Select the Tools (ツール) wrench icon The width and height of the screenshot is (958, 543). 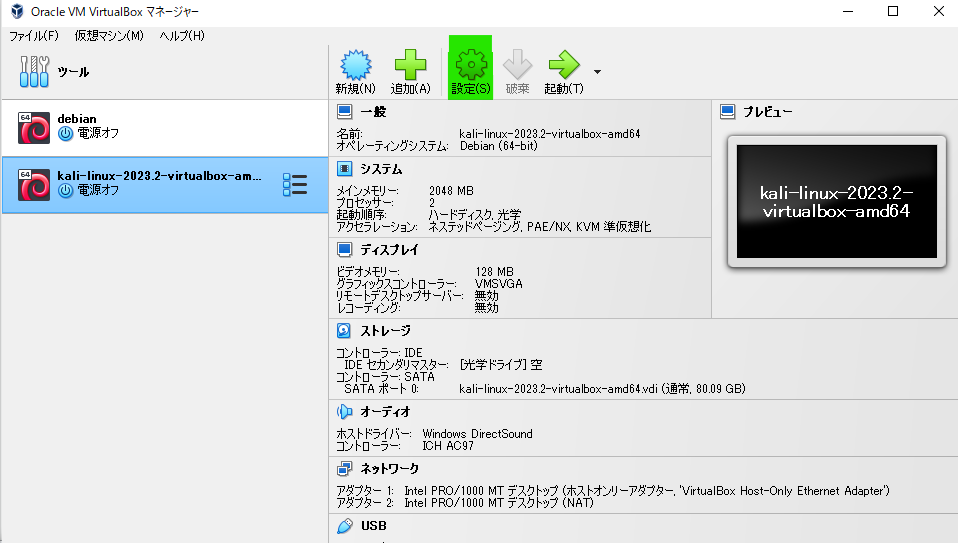point(34,71)
